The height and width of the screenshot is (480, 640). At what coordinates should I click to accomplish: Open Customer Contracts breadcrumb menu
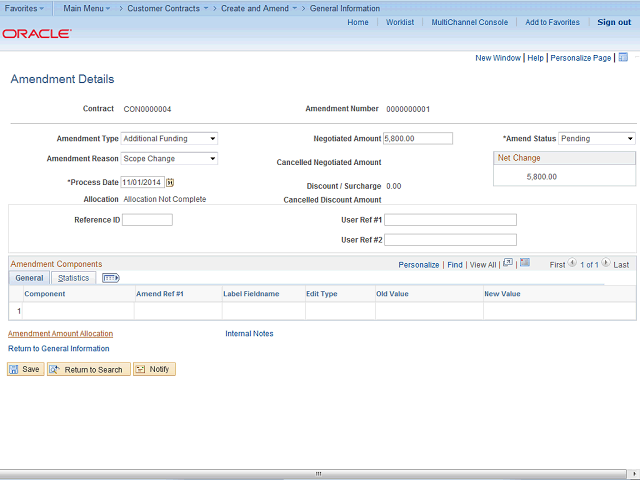[168, 8]
